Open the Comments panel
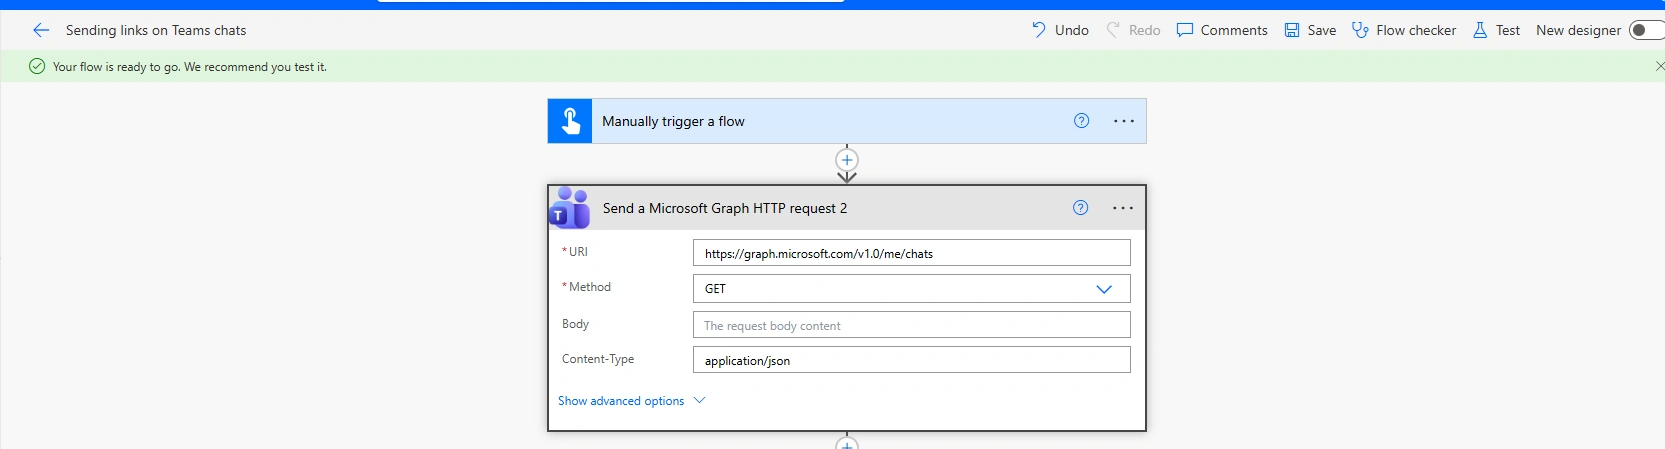This screenshot has height=449, width=1665. 1222,30
